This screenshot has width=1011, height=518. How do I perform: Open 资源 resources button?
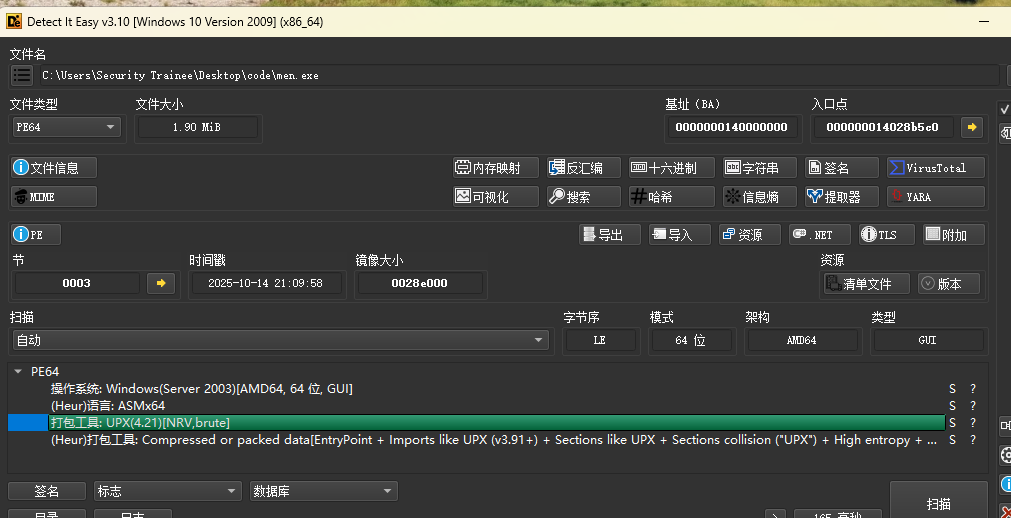750,235
